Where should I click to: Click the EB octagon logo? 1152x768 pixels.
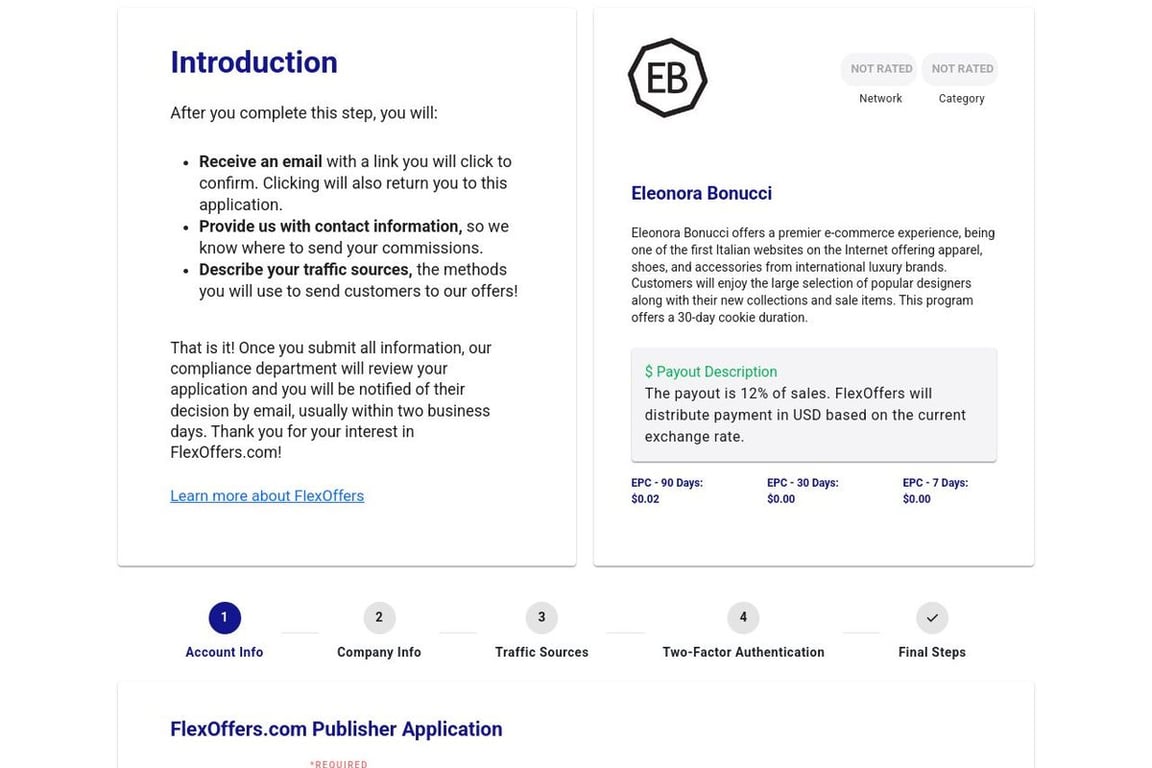(667, 78)
